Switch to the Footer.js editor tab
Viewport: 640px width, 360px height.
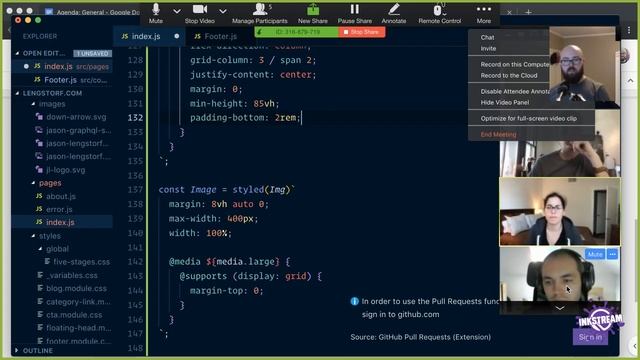220,36
